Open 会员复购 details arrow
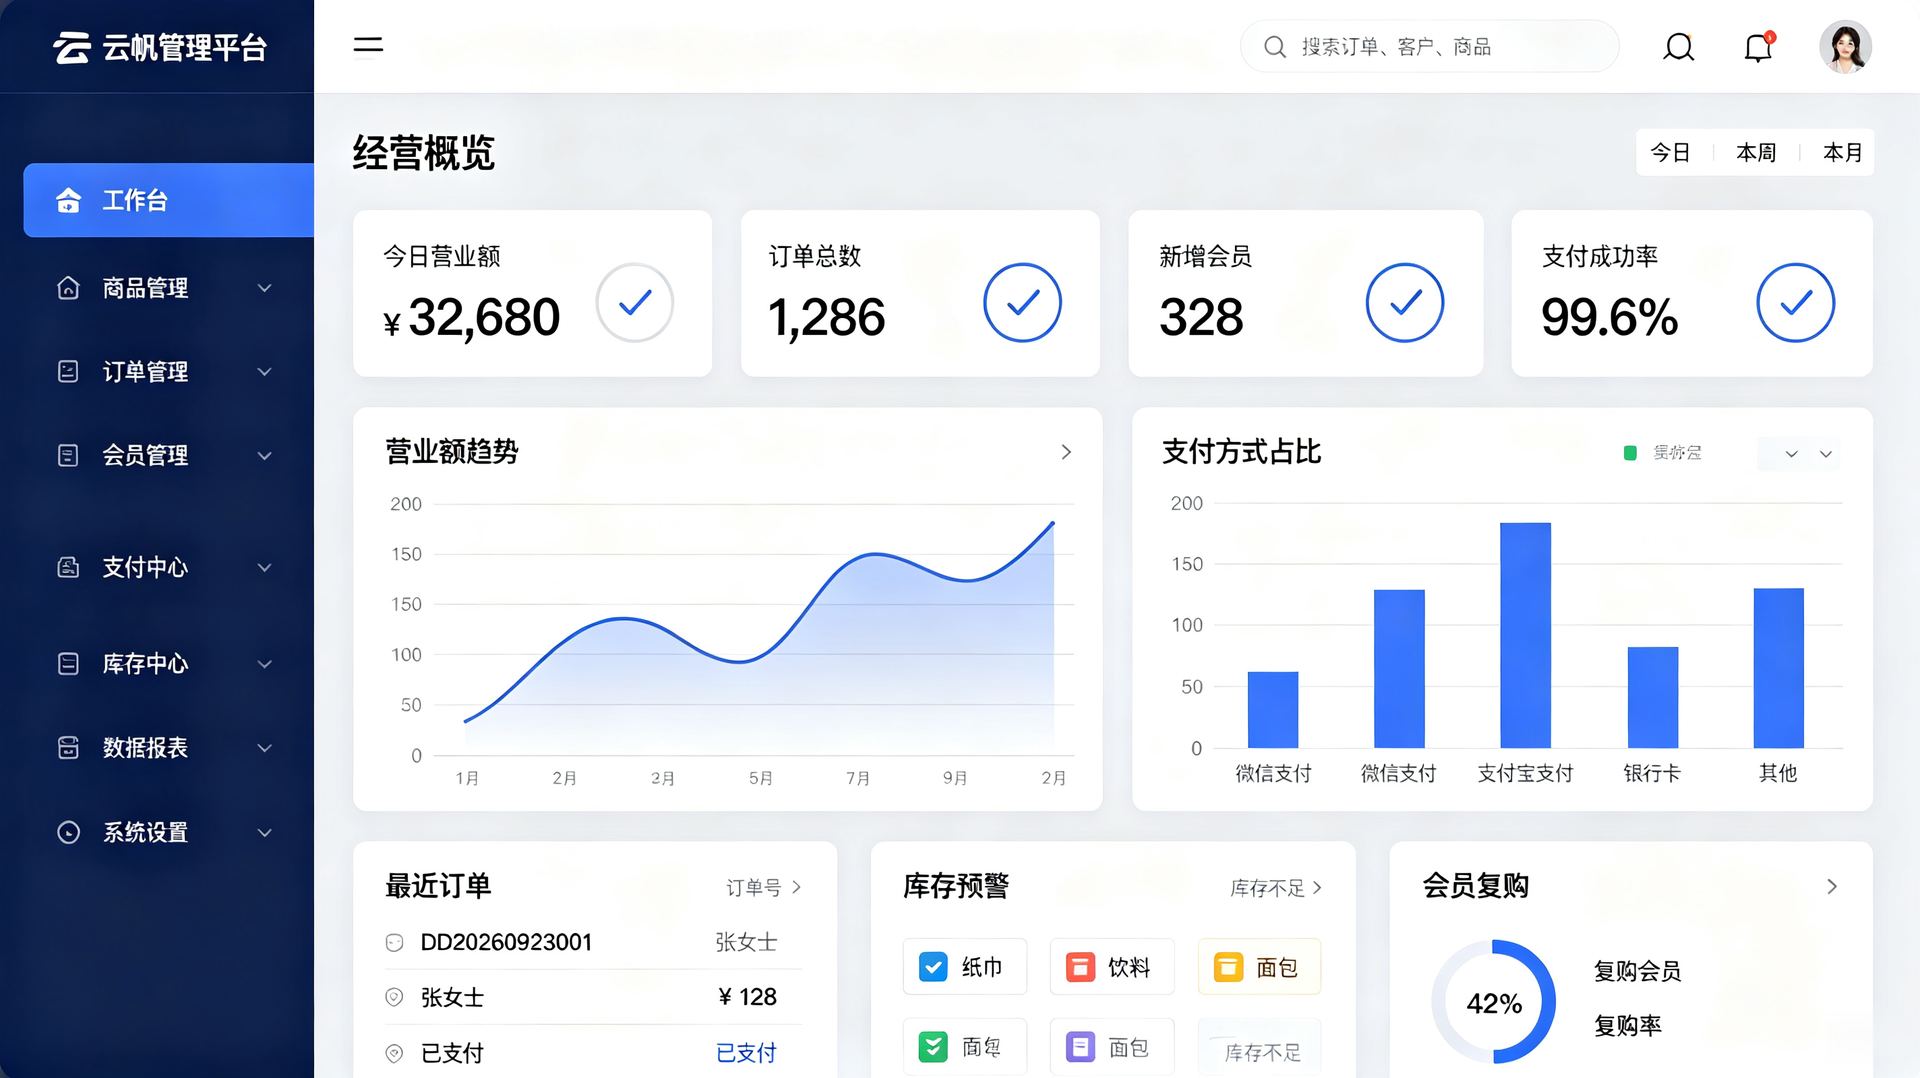 pyautogui.click(x=1832, y=886)
